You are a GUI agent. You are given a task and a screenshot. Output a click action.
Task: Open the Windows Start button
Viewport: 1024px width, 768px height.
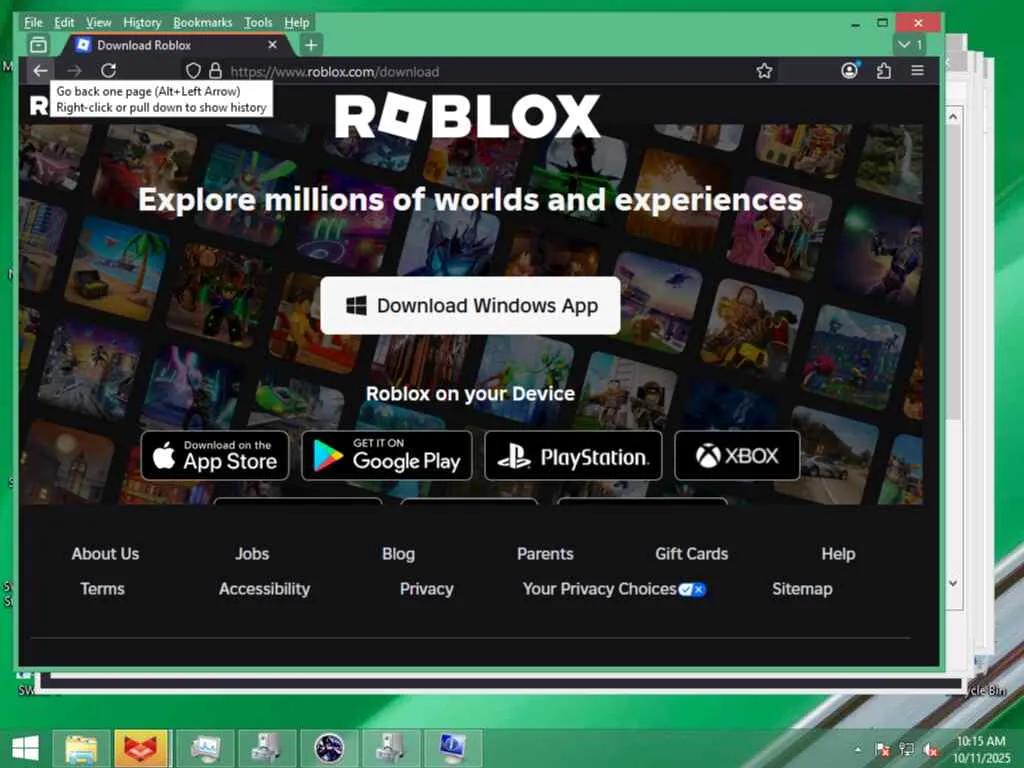[x=25, y=748]
